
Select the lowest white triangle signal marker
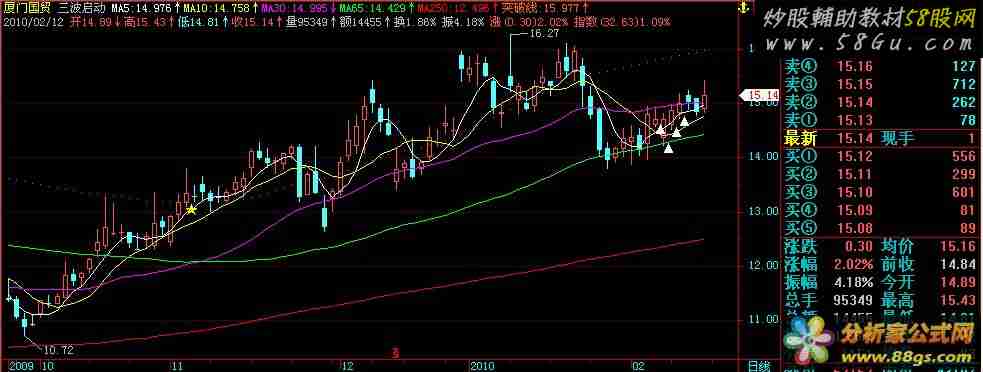tap(669, 148)
